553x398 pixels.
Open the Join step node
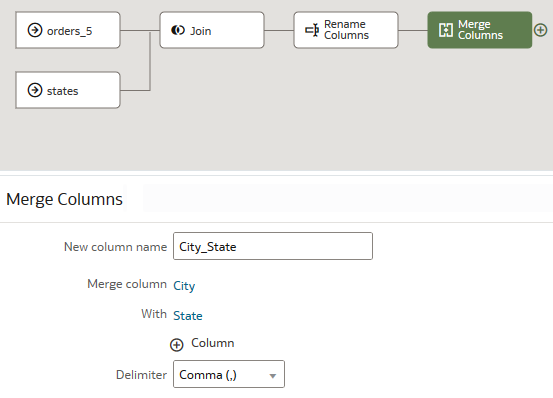(212, 30)
